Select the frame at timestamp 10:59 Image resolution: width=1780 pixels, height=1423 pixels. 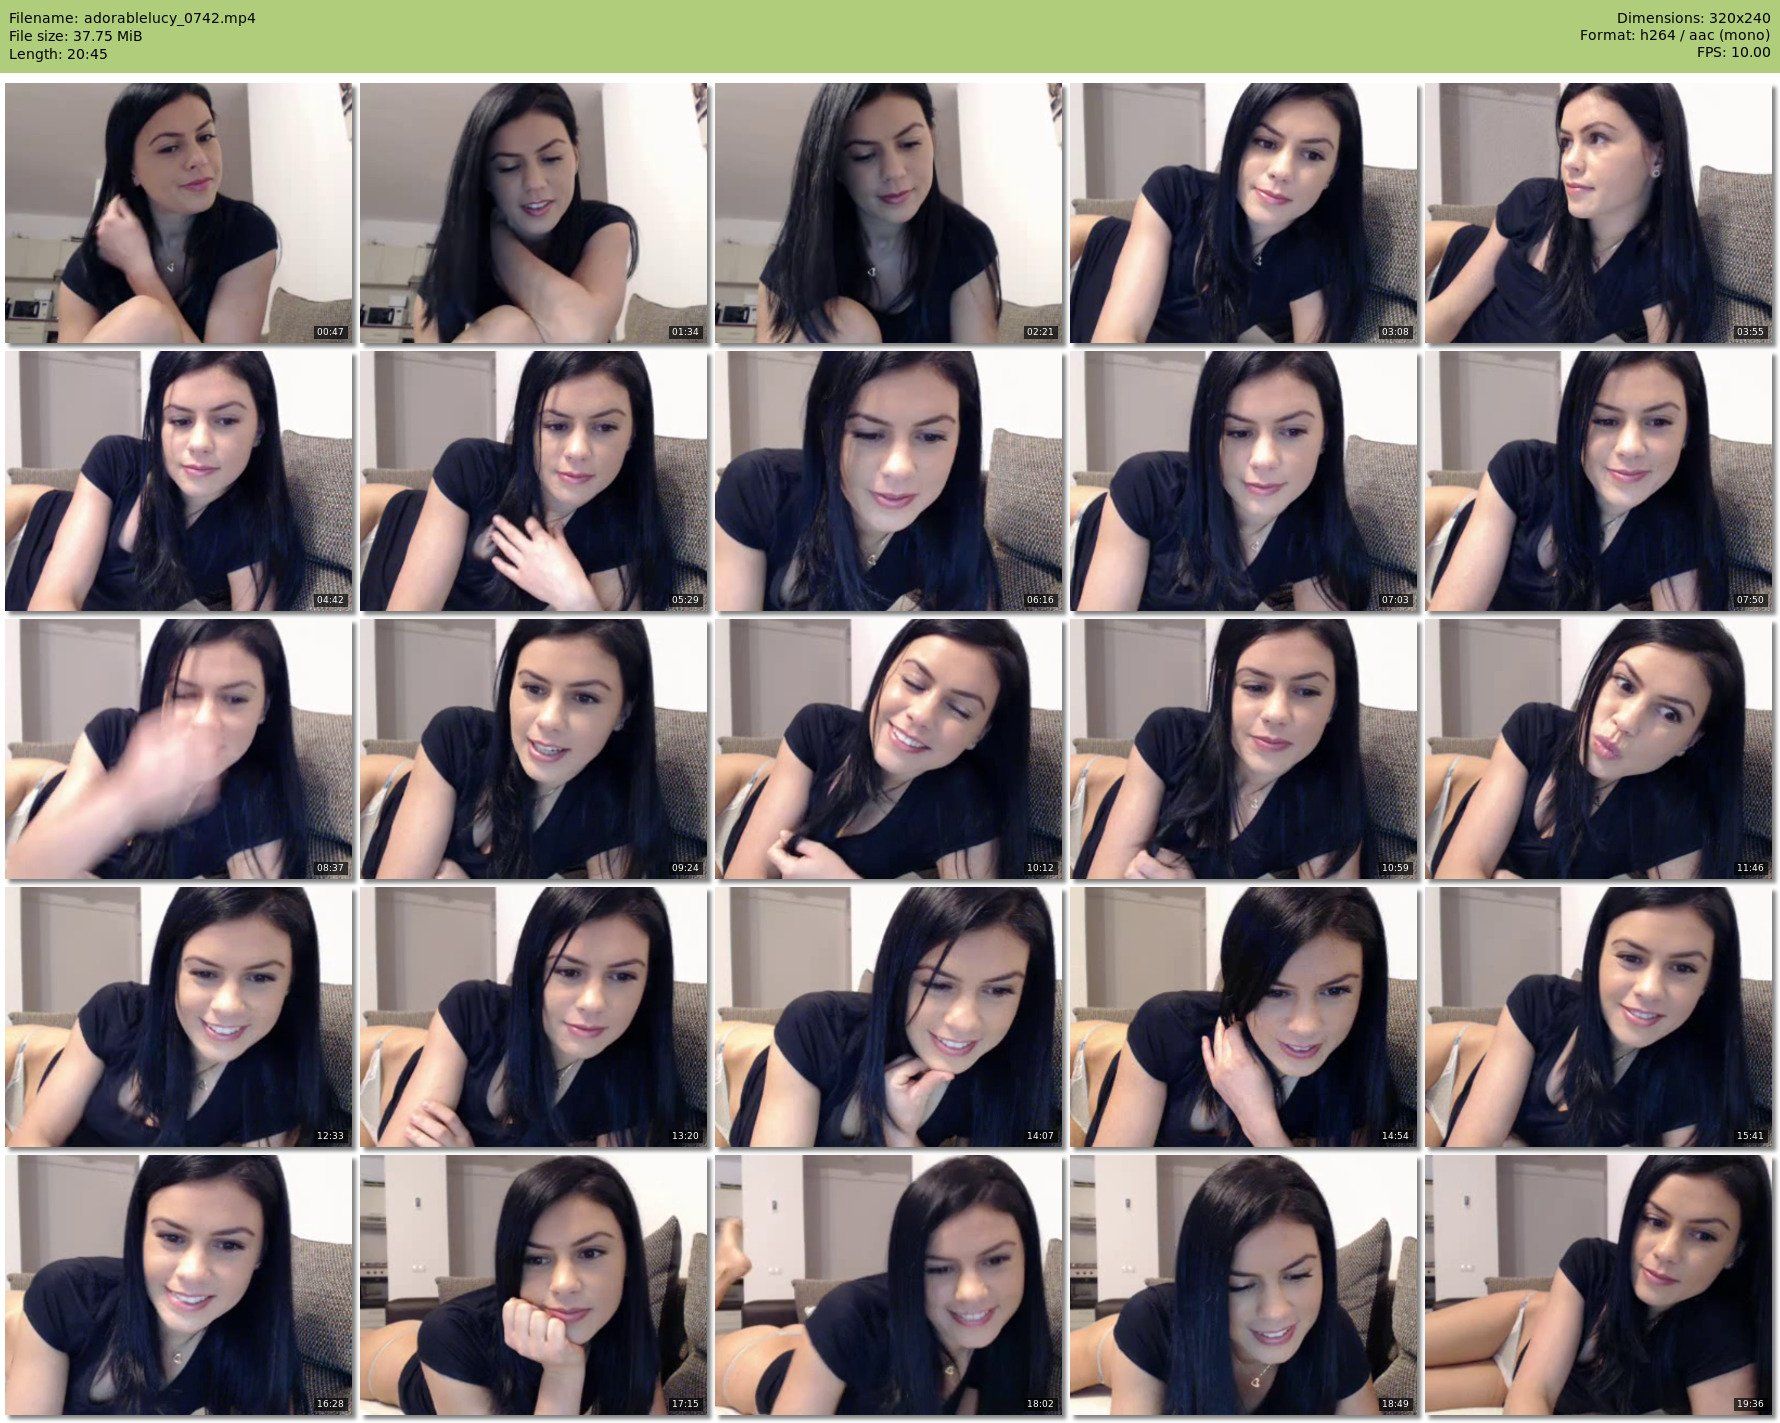pyautogui.click(x=1244, y=749)
